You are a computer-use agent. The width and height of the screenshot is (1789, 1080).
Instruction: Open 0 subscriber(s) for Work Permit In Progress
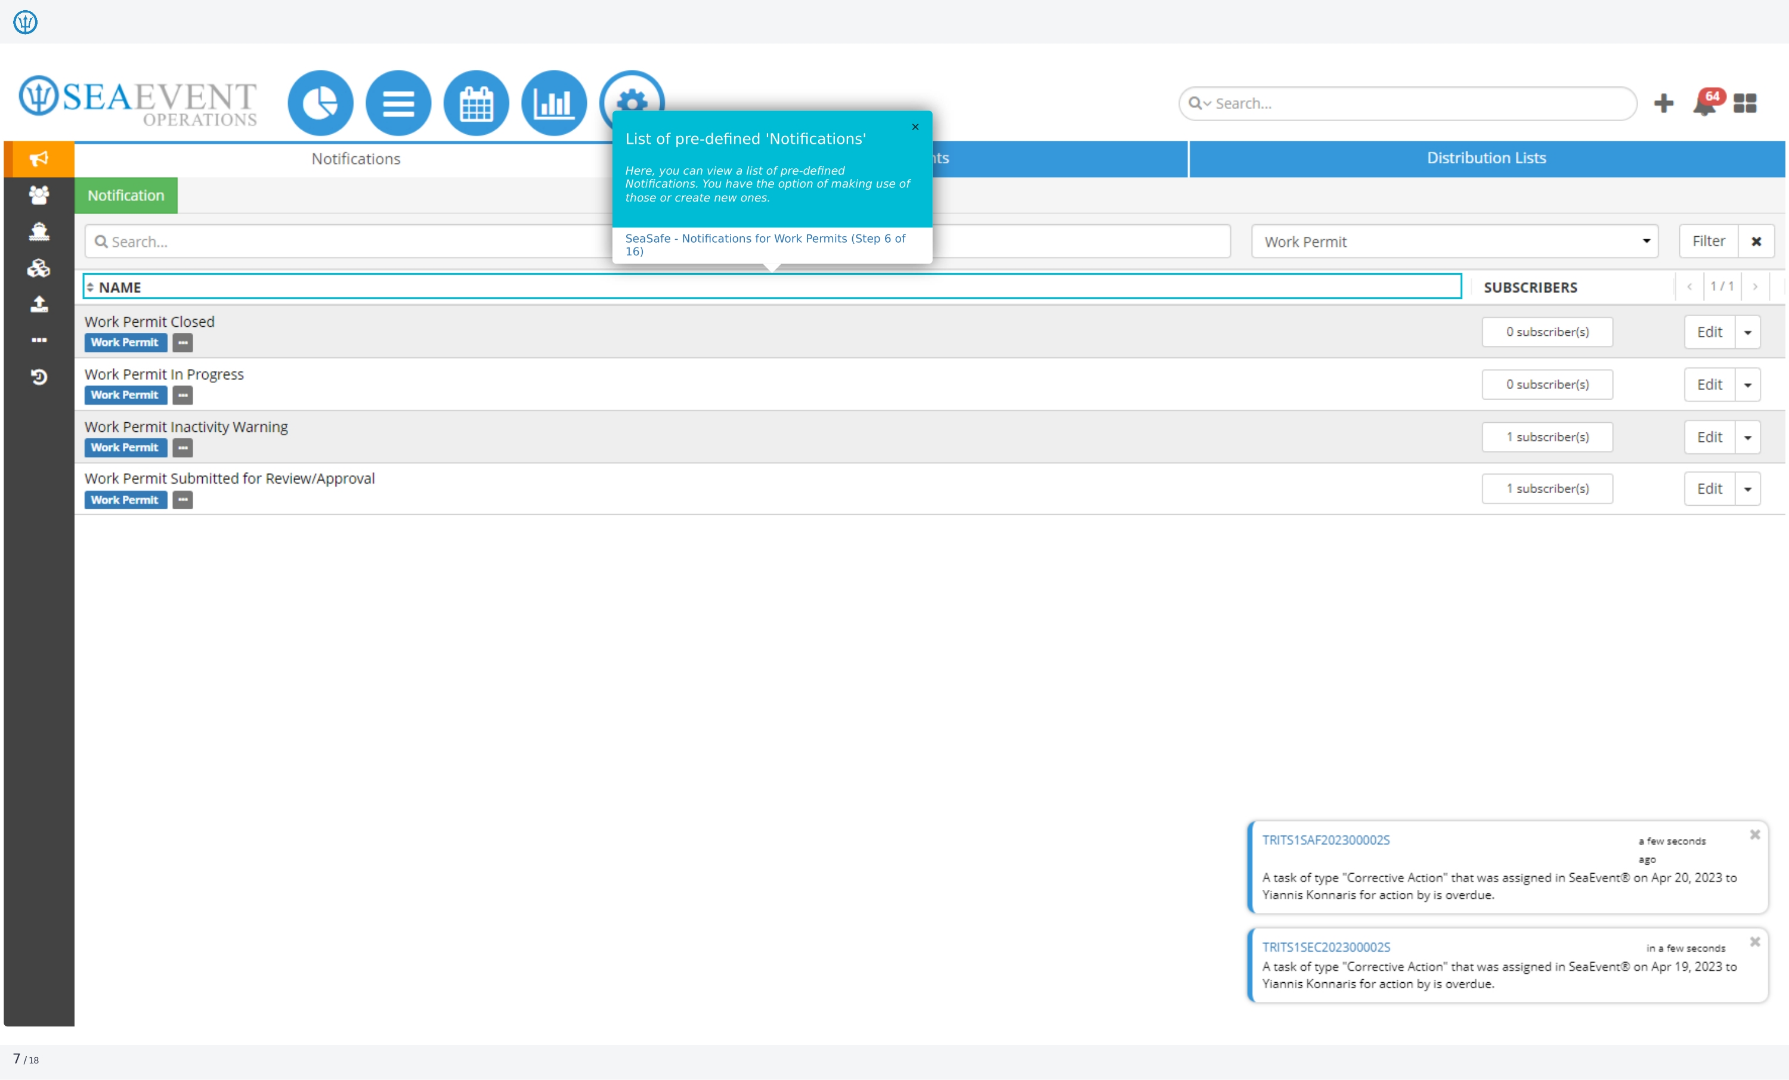coord(1547,385)
